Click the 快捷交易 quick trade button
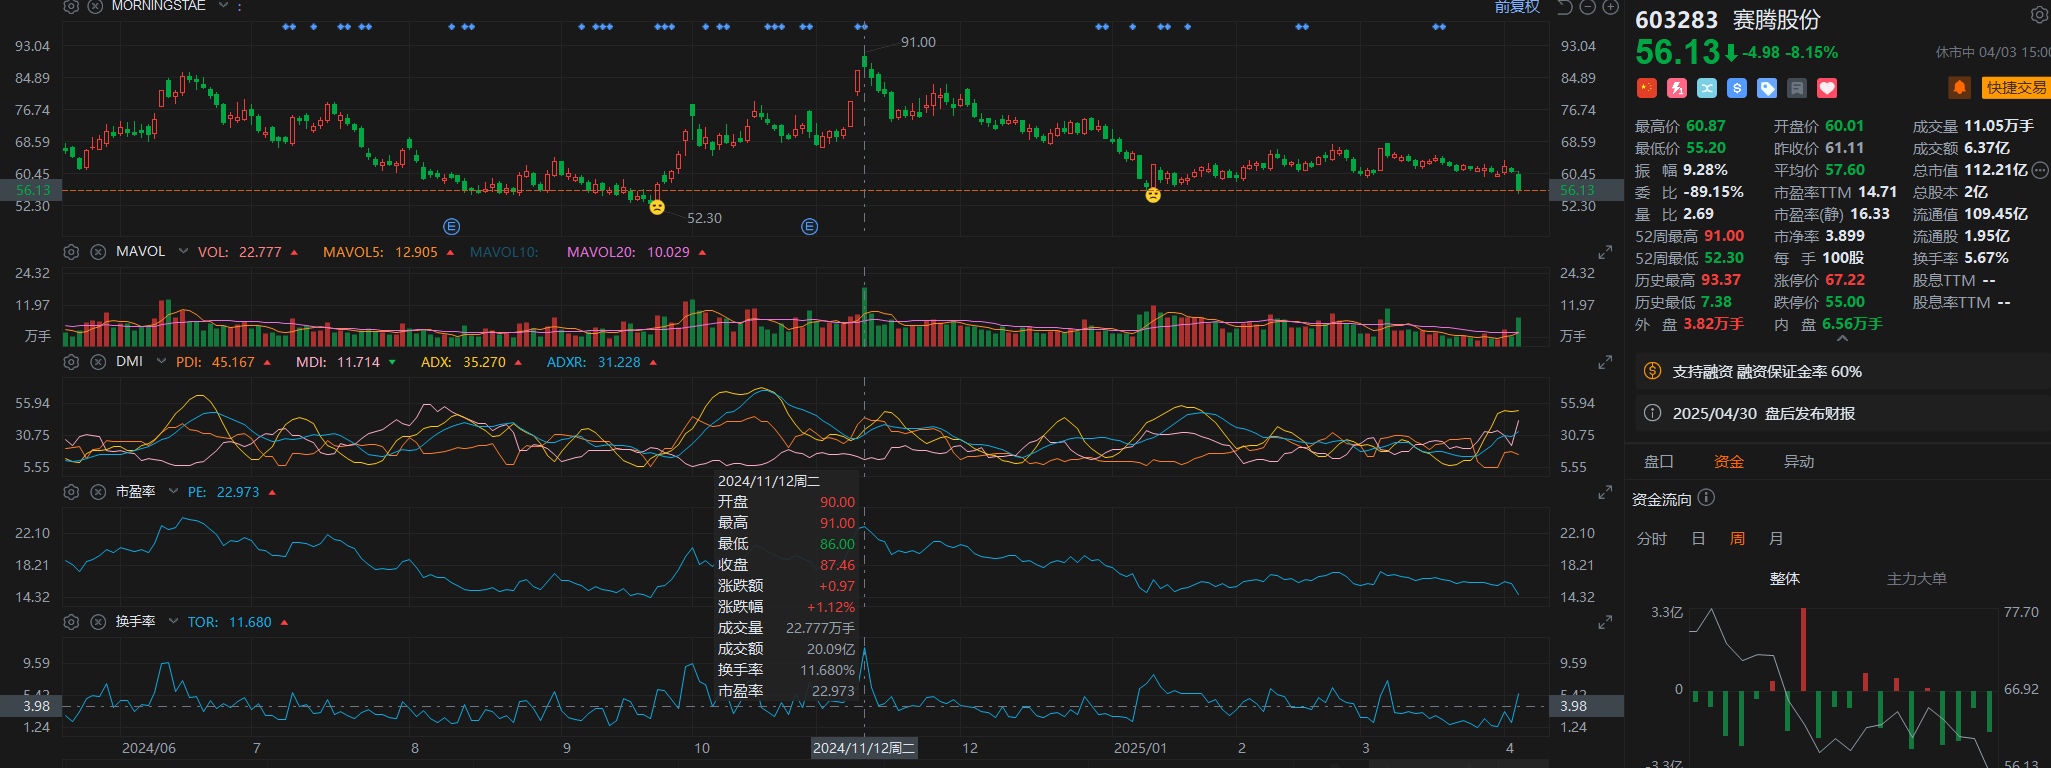 [2016, 88]
